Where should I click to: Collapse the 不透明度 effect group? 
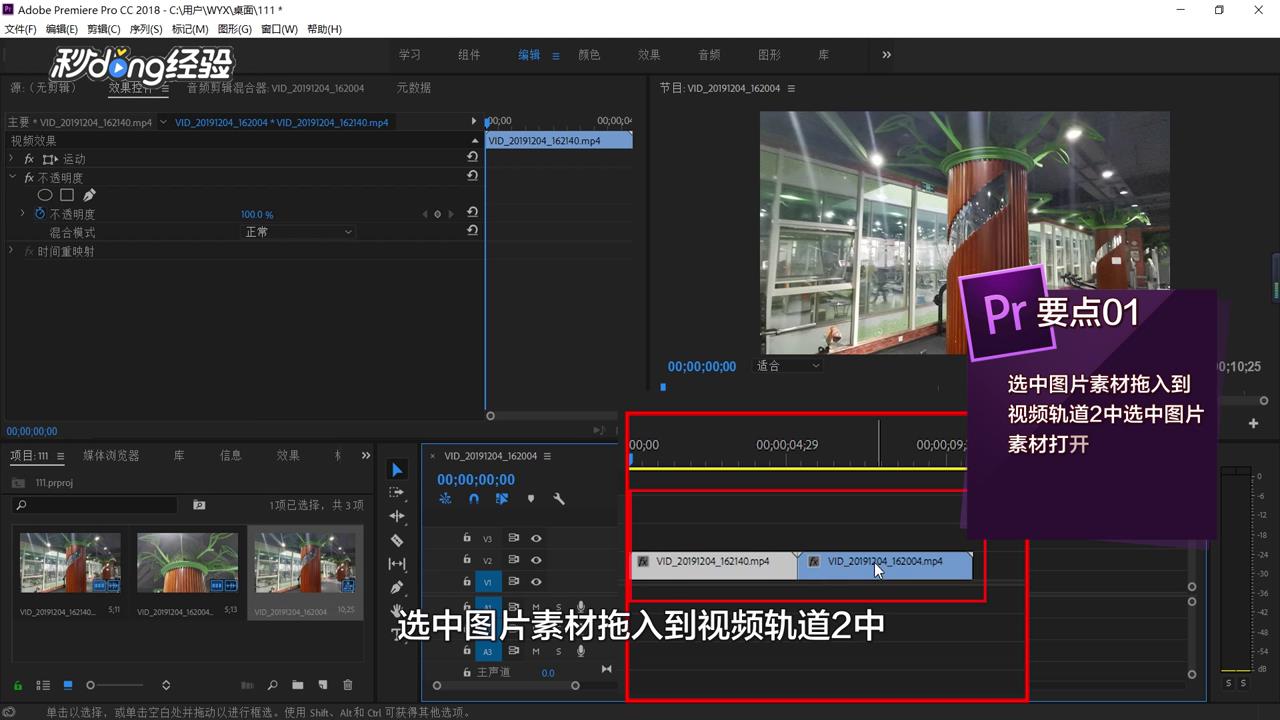tap(12, 177)
